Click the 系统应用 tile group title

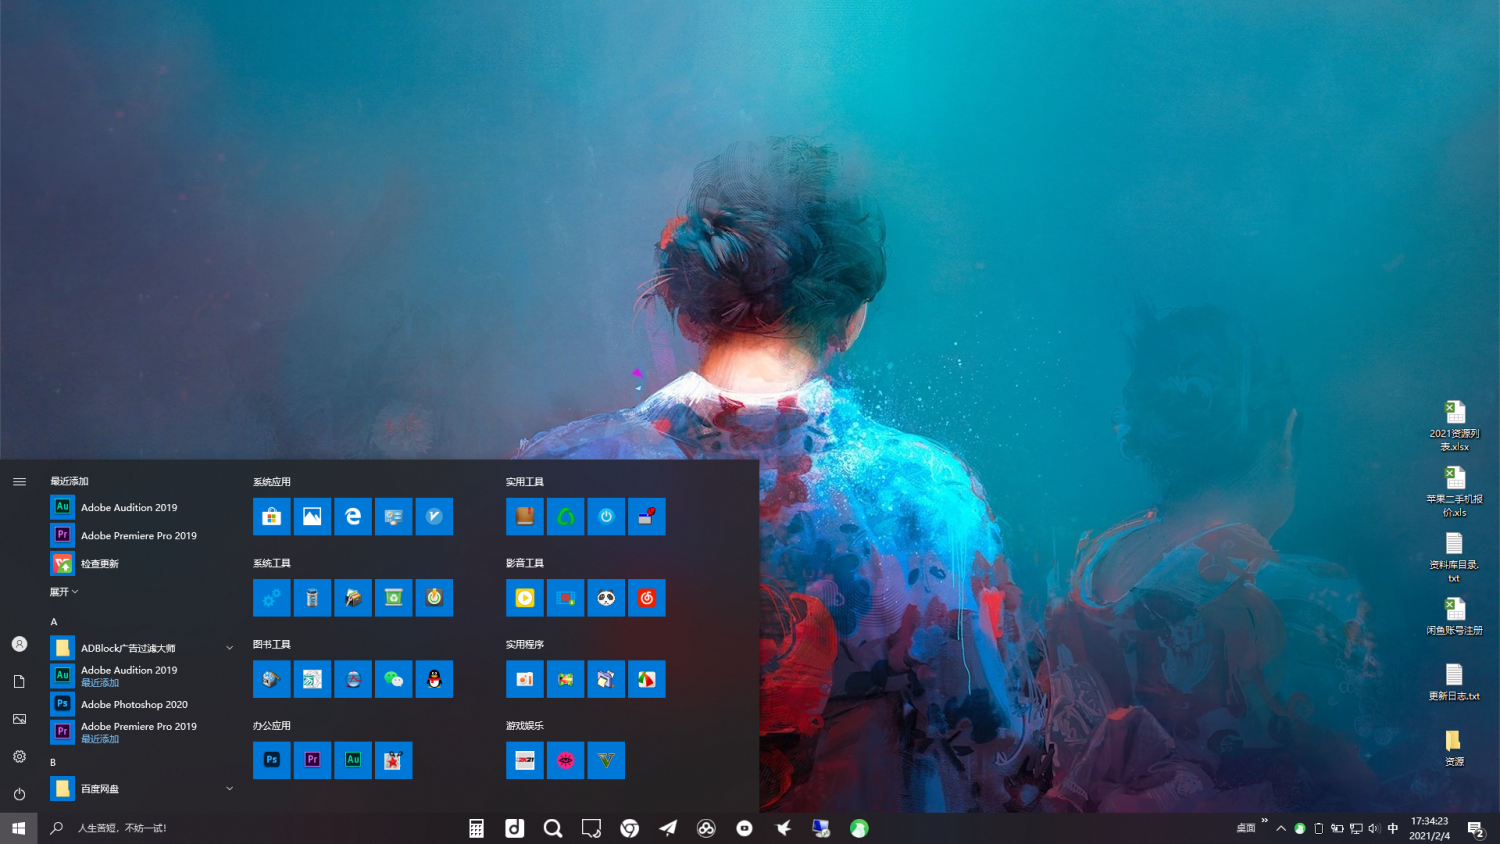[x=272, y=482]
